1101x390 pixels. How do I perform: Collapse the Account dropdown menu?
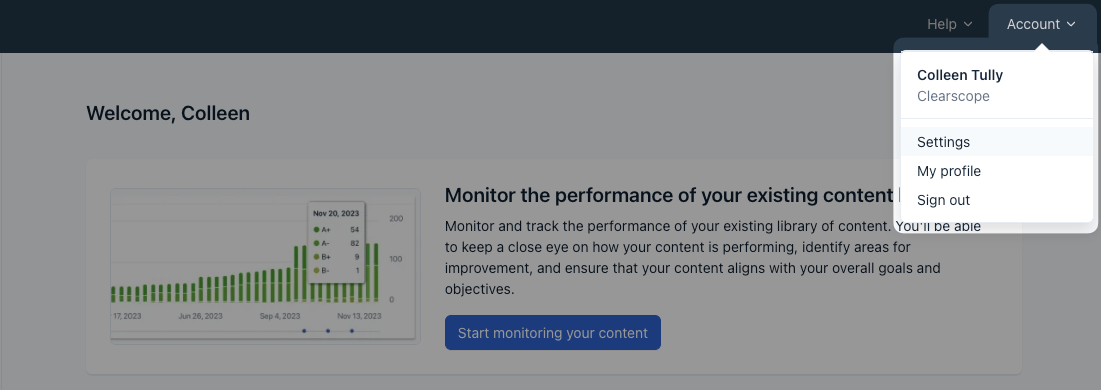[x=1041, y=25]
